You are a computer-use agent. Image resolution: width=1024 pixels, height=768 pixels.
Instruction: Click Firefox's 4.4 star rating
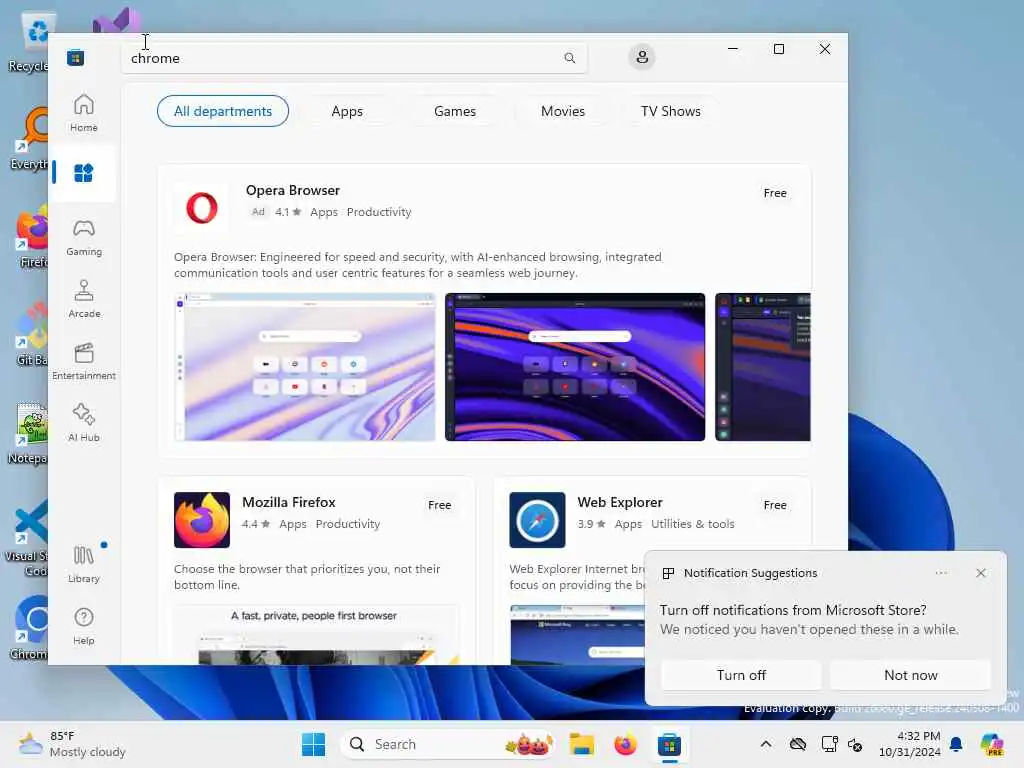pos(255,524)
